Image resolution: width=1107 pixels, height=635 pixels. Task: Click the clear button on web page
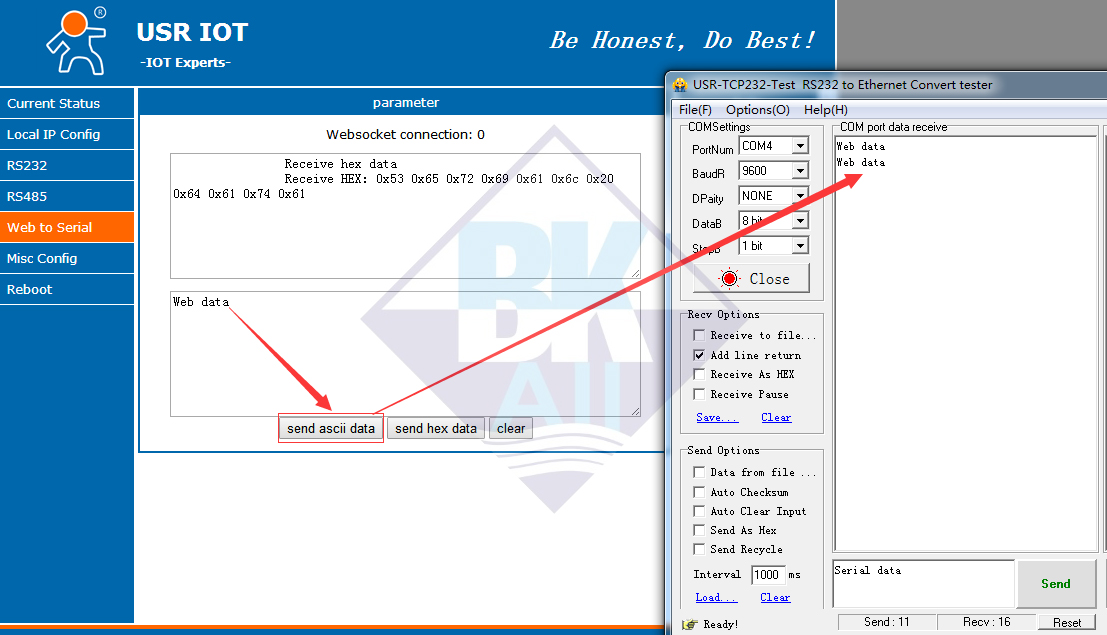(x=510, y=428)
